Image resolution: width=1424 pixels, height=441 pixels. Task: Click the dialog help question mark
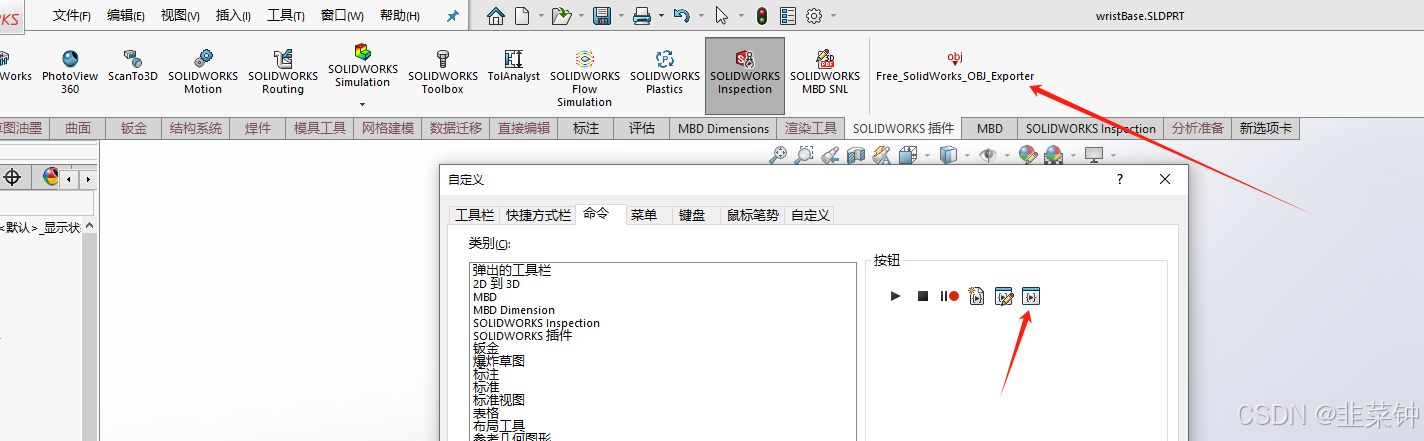[x=1119, y=180]
